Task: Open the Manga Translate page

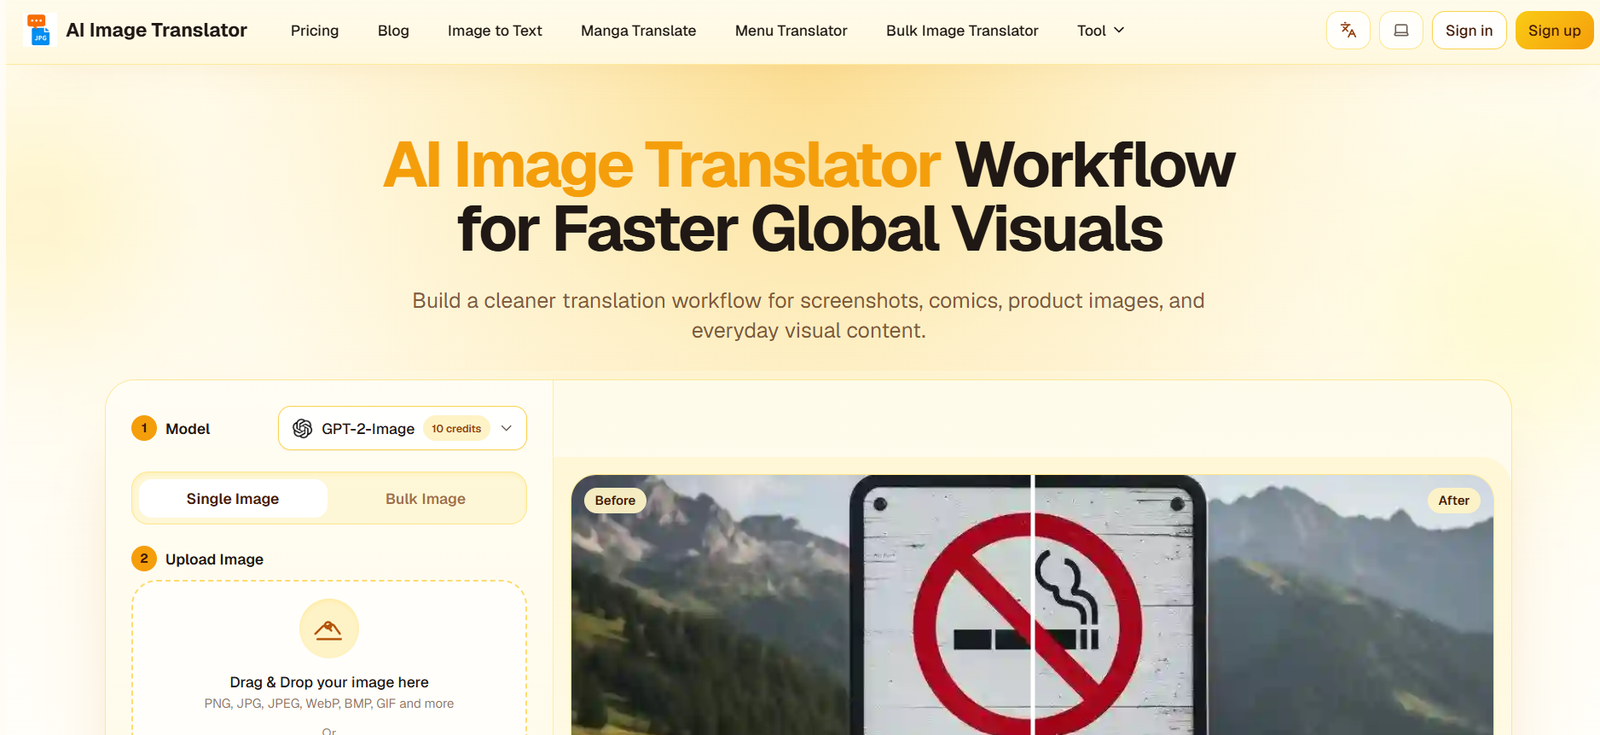Action: coord(638,30)
